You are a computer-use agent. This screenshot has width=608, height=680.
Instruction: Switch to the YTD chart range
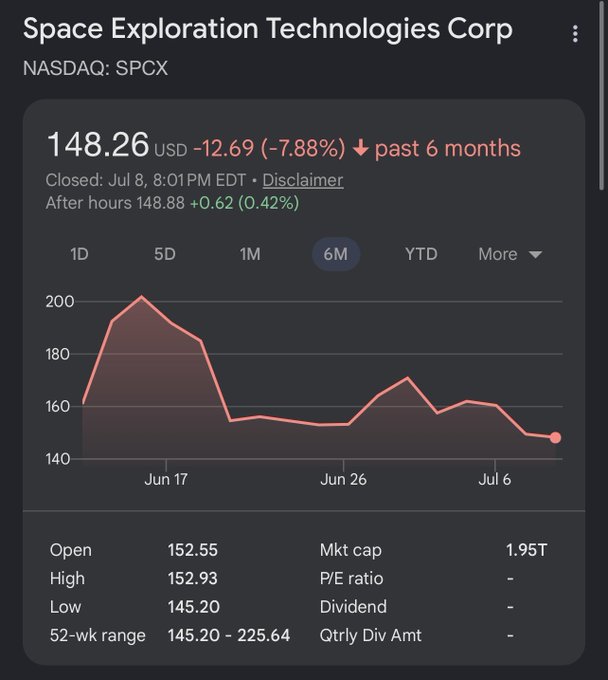point(421,254)
